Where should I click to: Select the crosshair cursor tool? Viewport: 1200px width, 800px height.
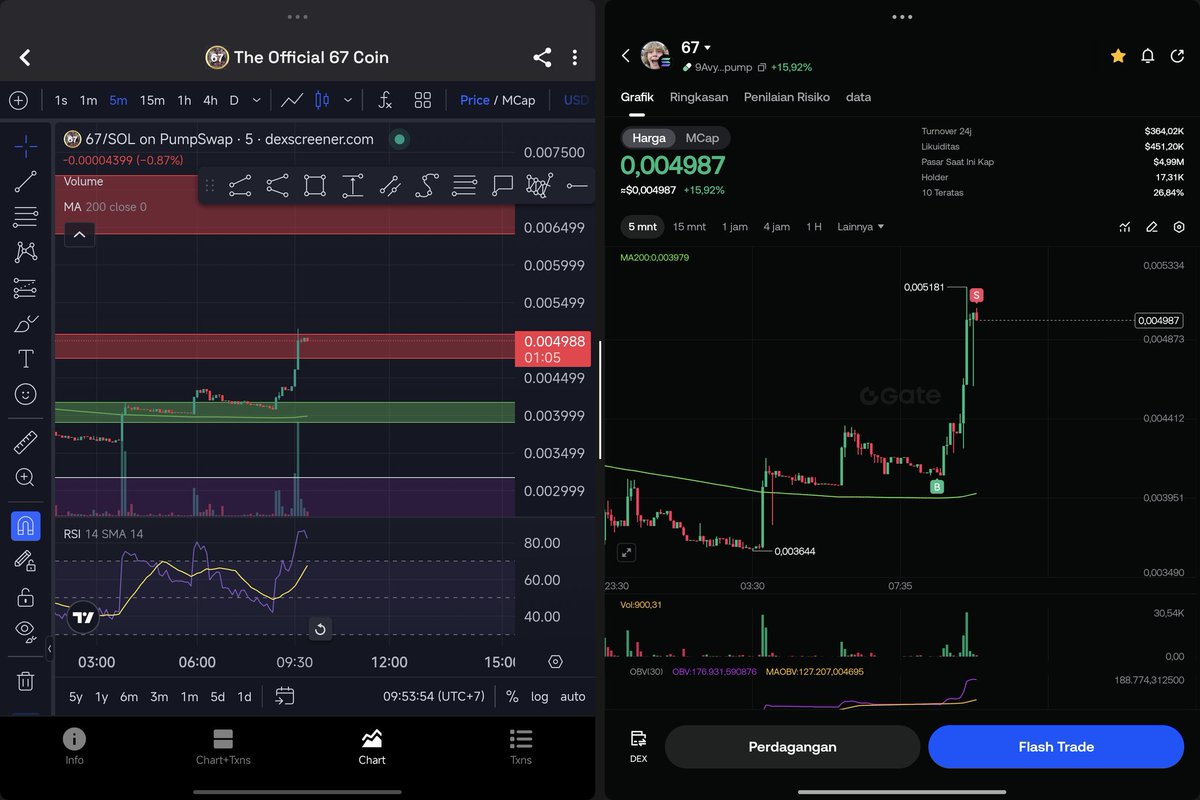(x=26, y=147)
